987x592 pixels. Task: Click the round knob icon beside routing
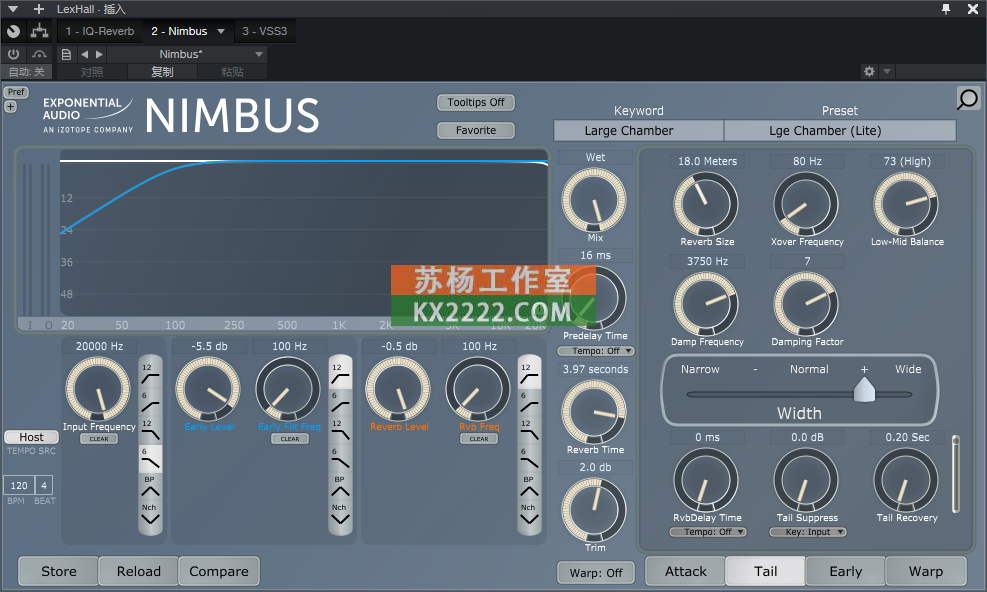click(13, 31)
